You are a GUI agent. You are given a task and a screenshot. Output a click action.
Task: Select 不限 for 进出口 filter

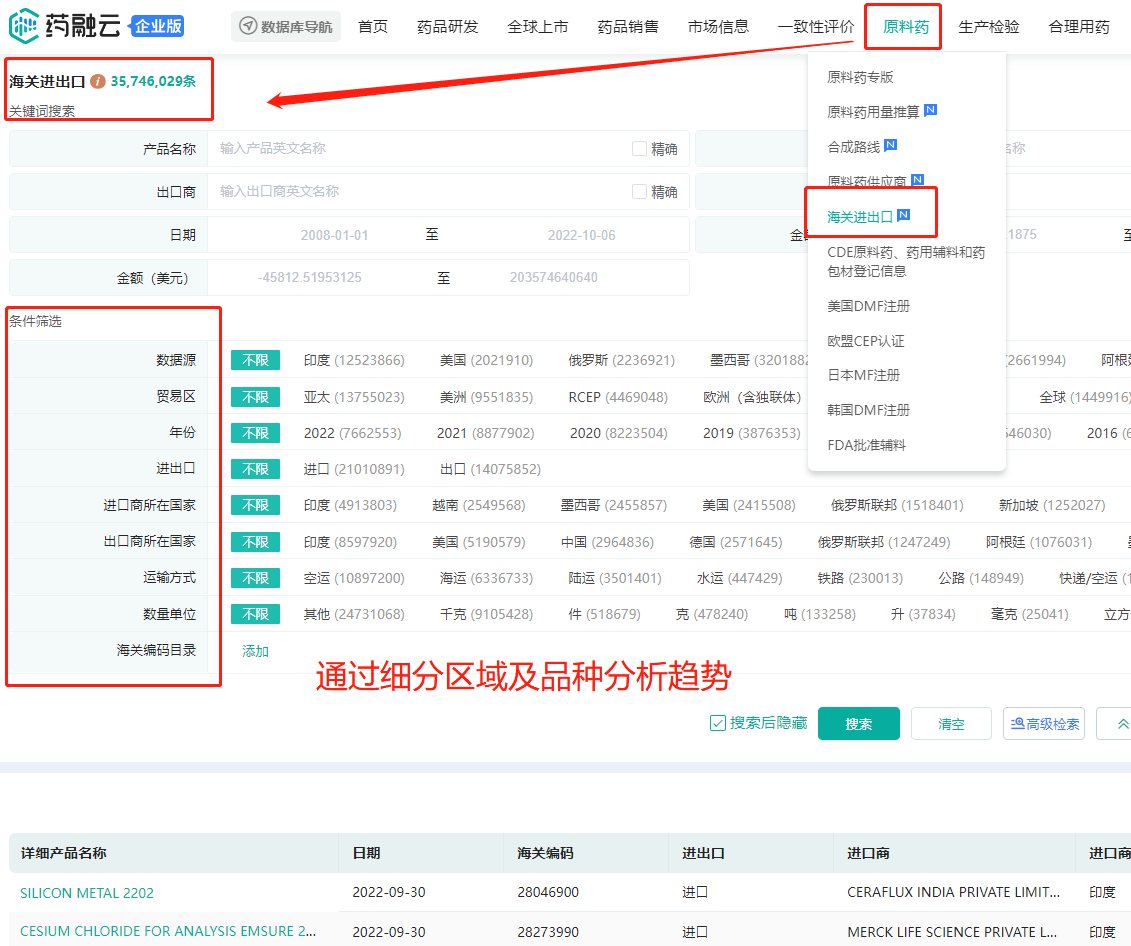coord(255,469)
